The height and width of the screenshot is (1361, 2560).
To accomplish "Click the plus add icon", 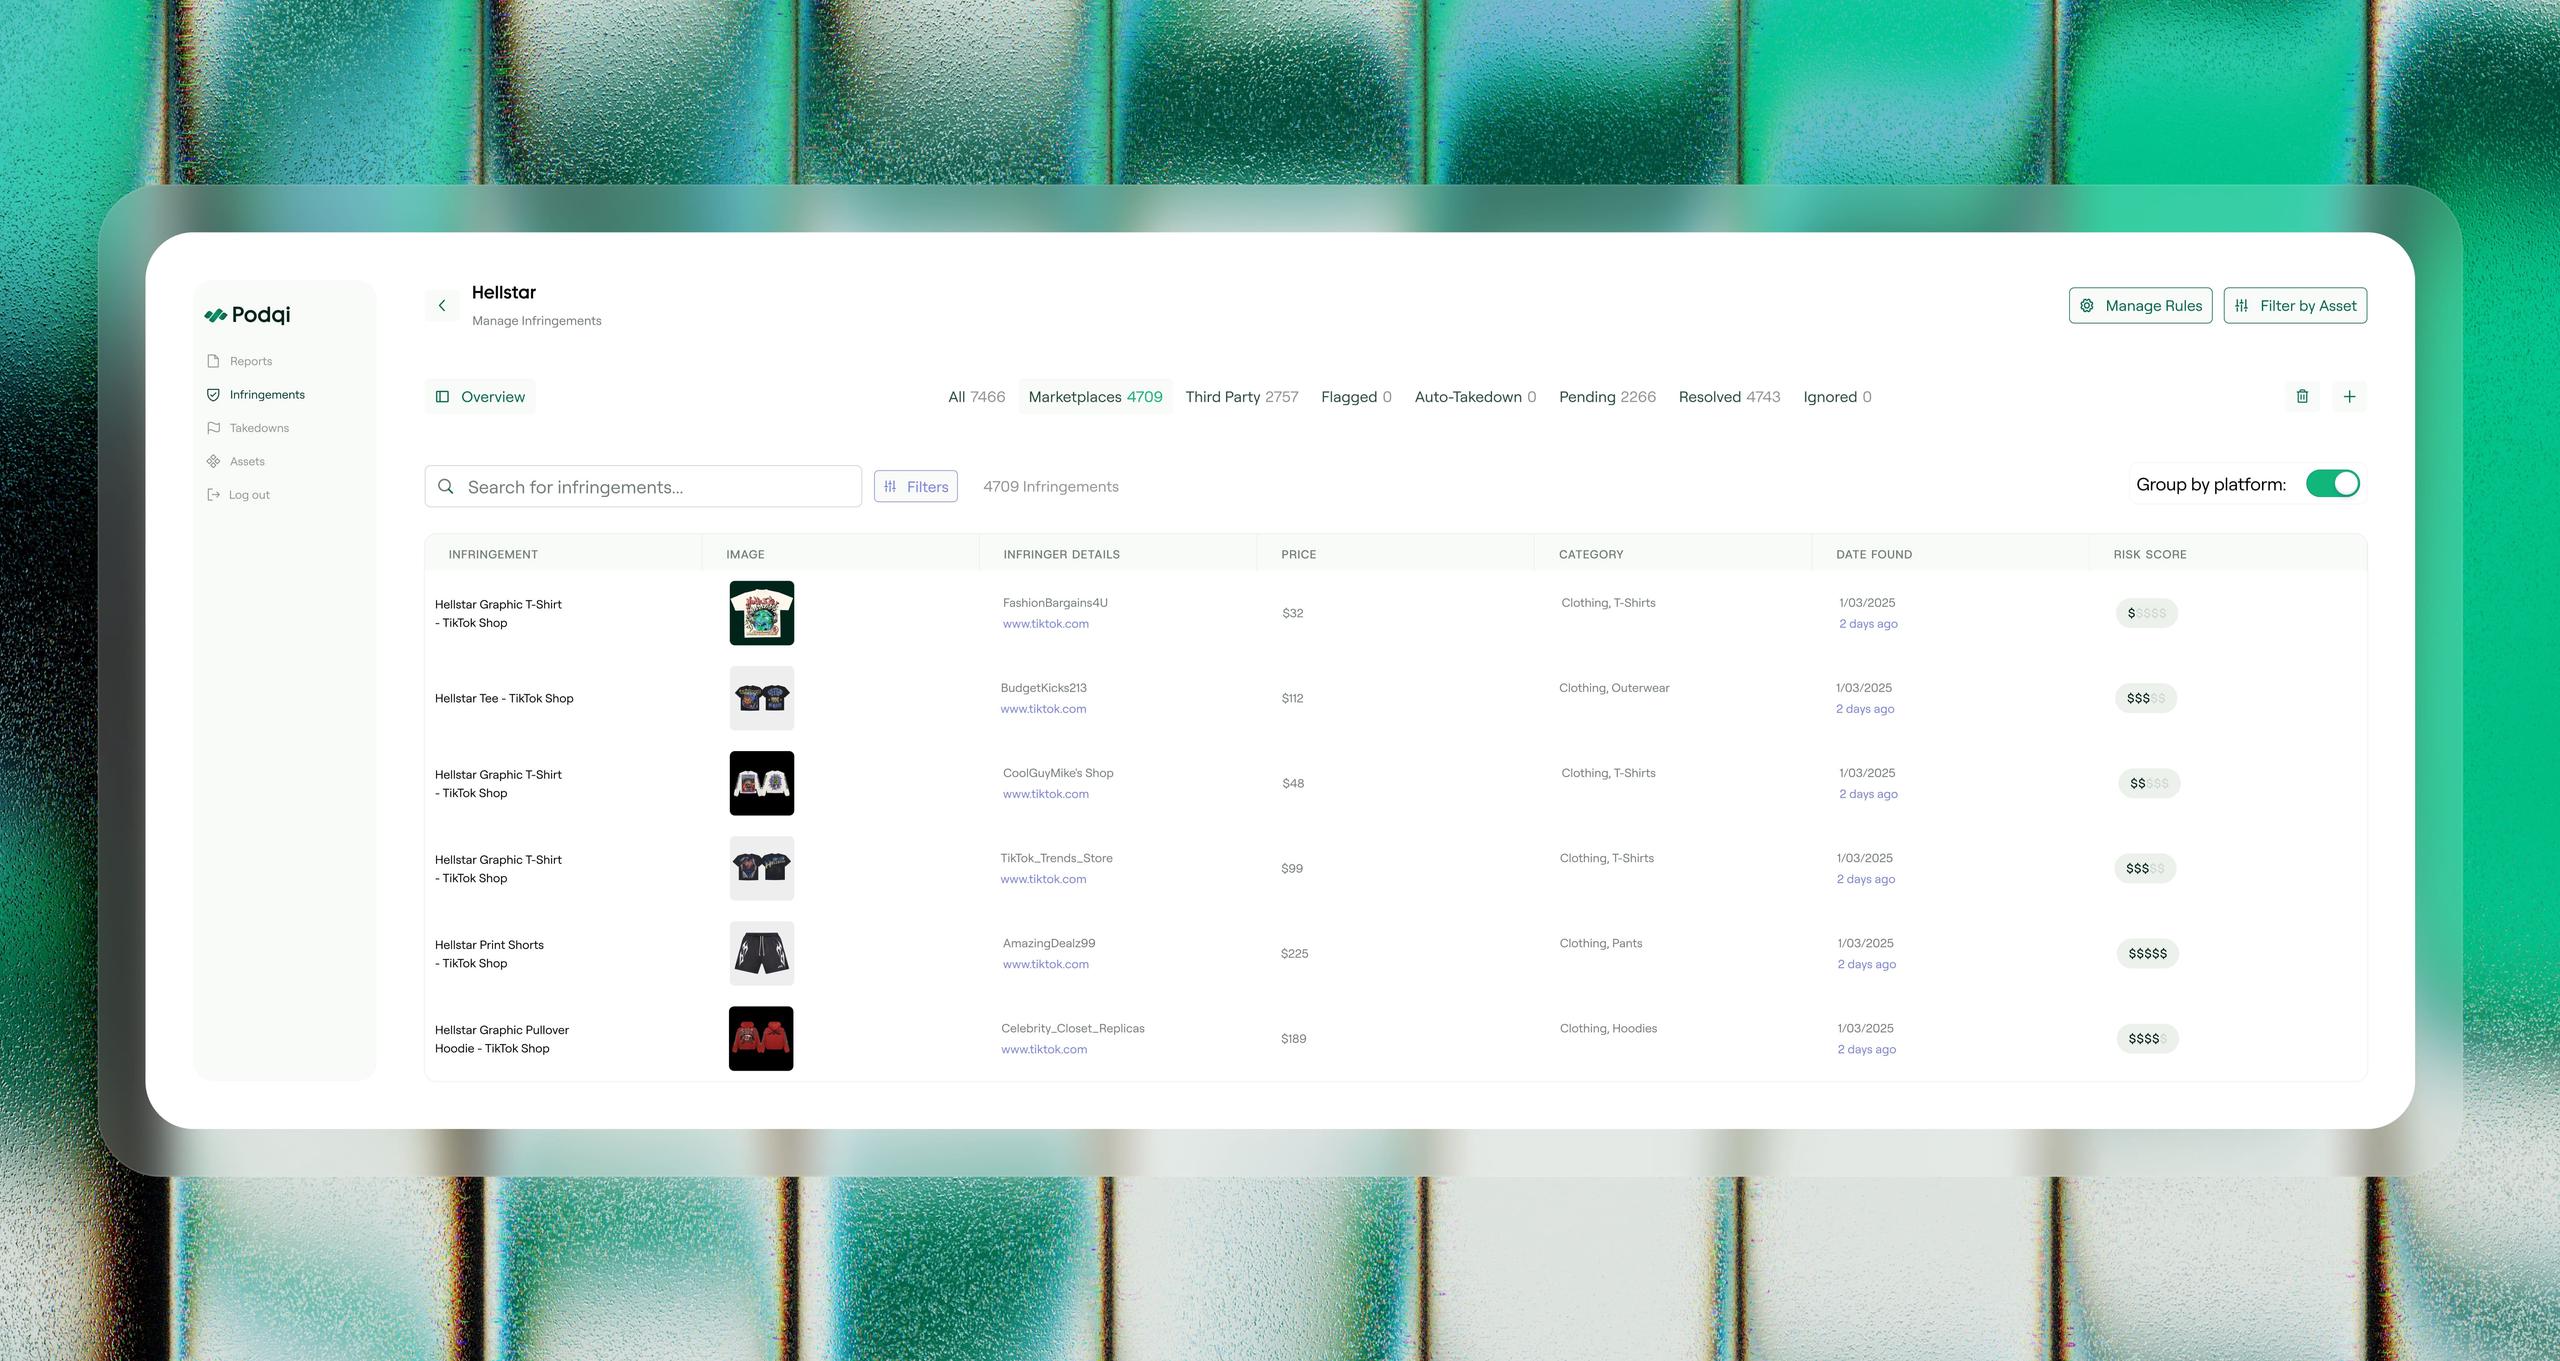I will click(x=2349, y=397).
